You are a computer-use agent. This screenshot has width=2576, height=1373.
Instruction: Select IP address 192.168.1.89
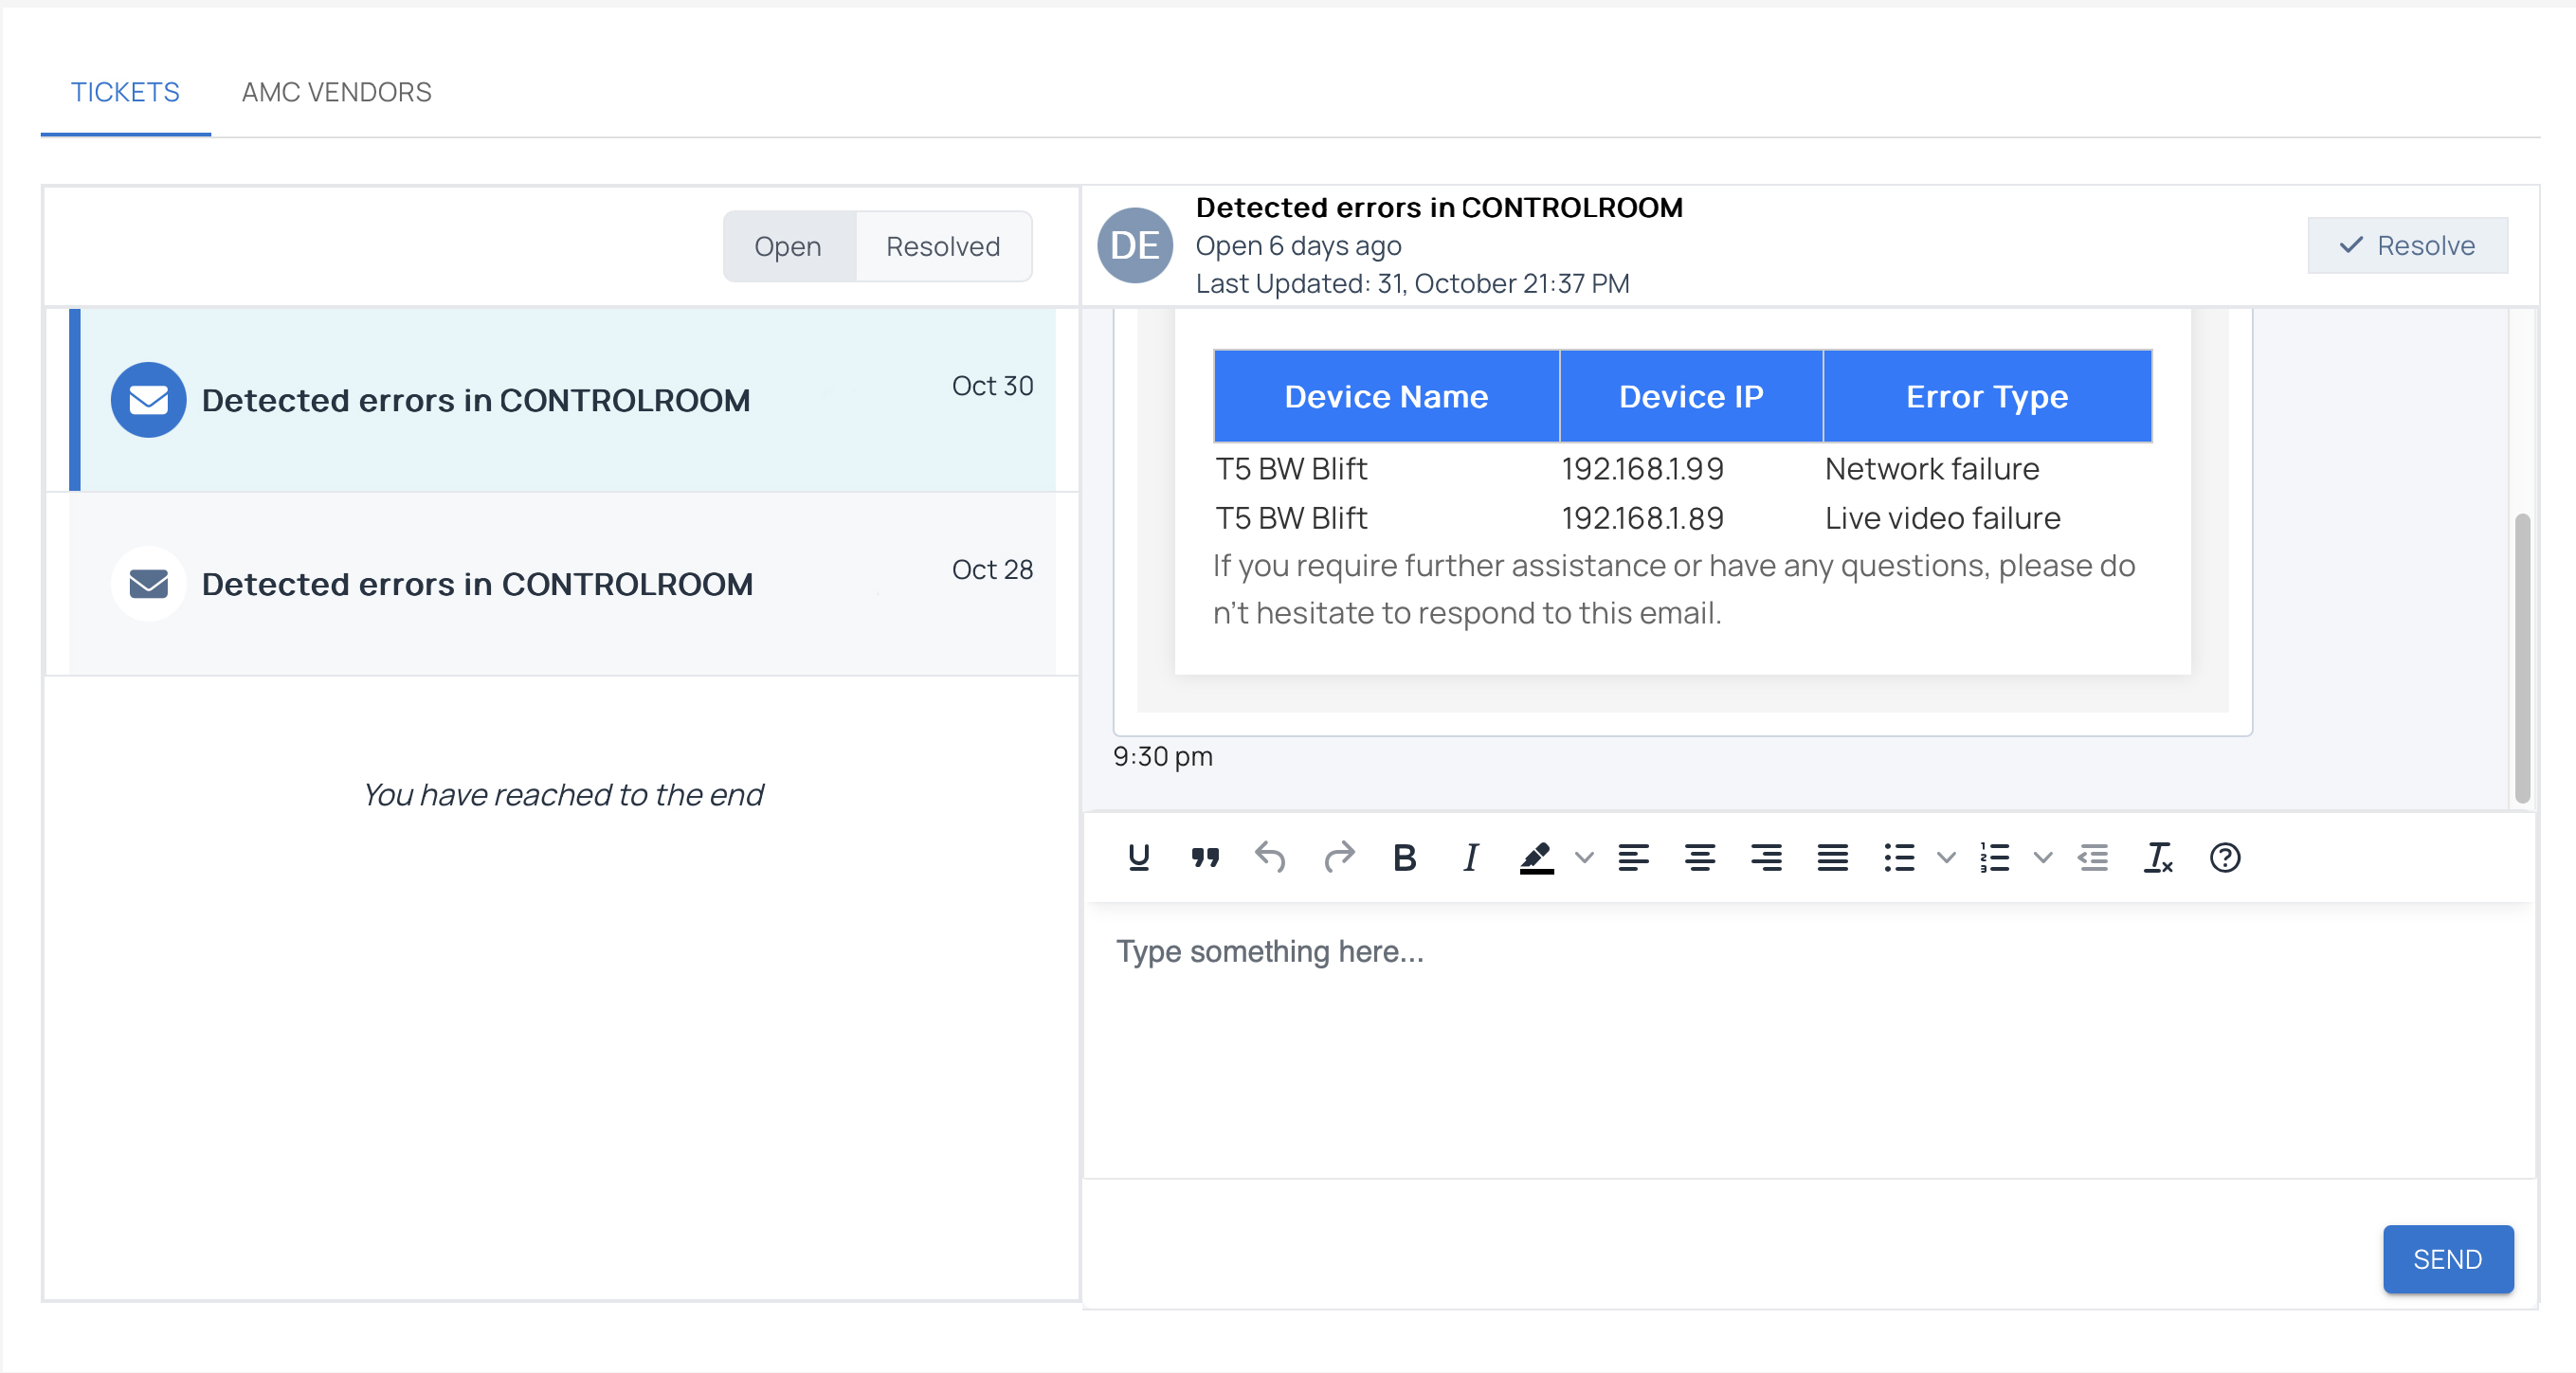click(x=1643, y=518)
